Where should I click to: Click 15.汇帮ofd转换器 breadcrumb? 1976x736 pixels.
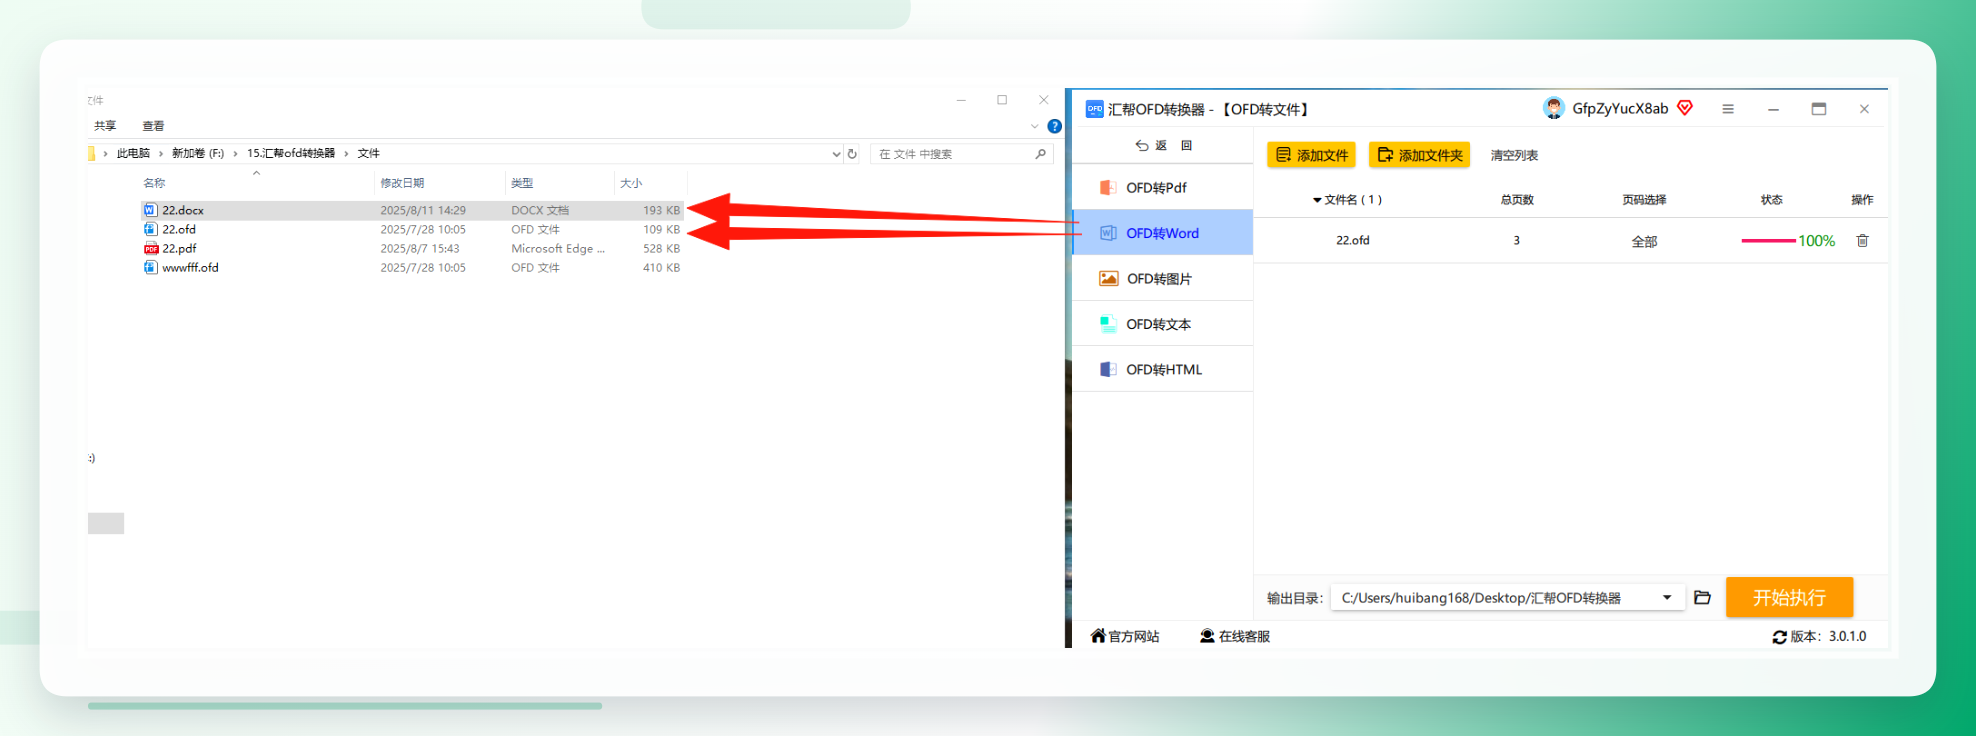pyautogui.click(x=291, y=153)
